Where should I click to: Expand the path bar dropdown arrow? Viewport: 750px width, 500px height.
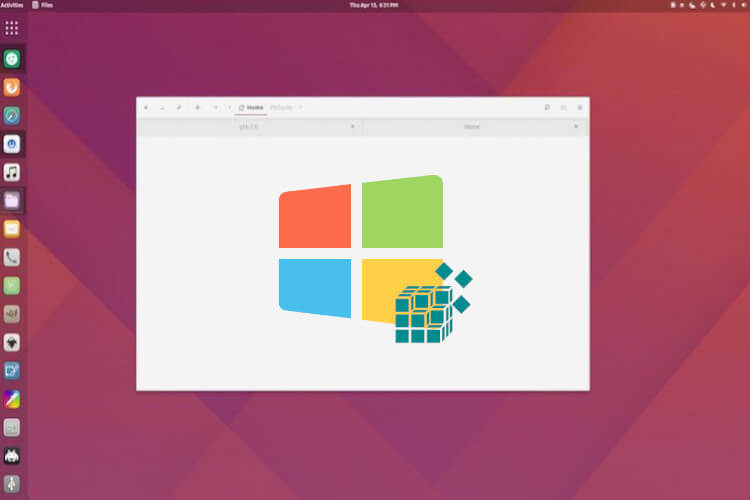coord(300,108)
